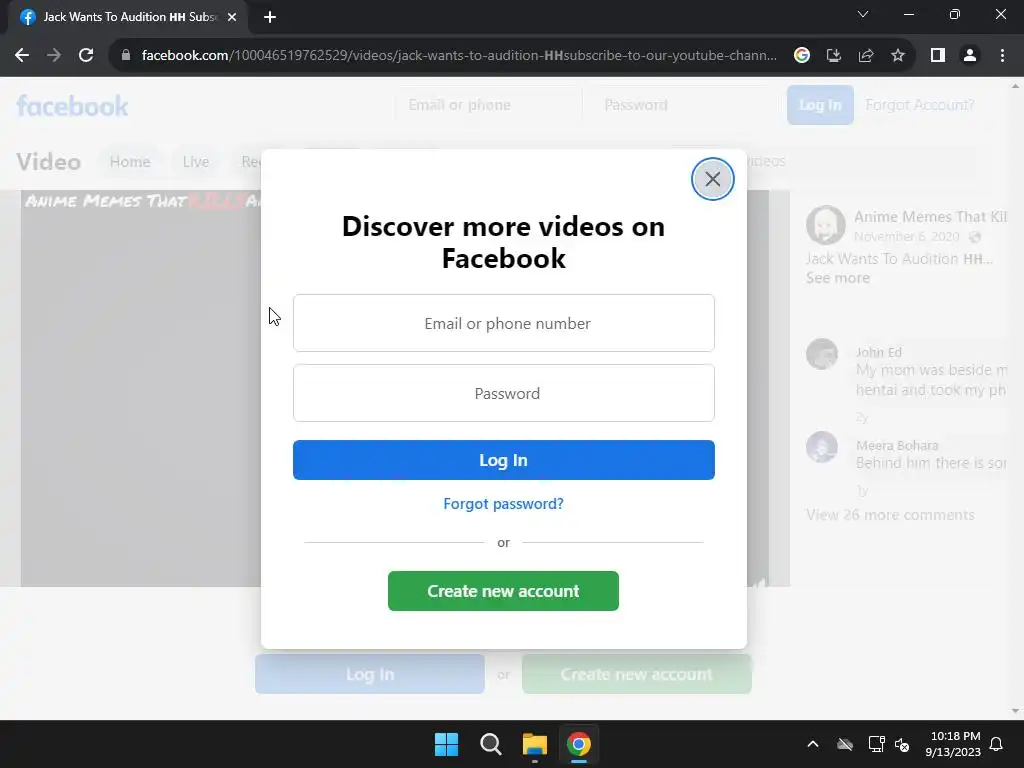Click the header Log In button
The height and width of the screenshot is (768, 1024).
[x=820, y=105]
